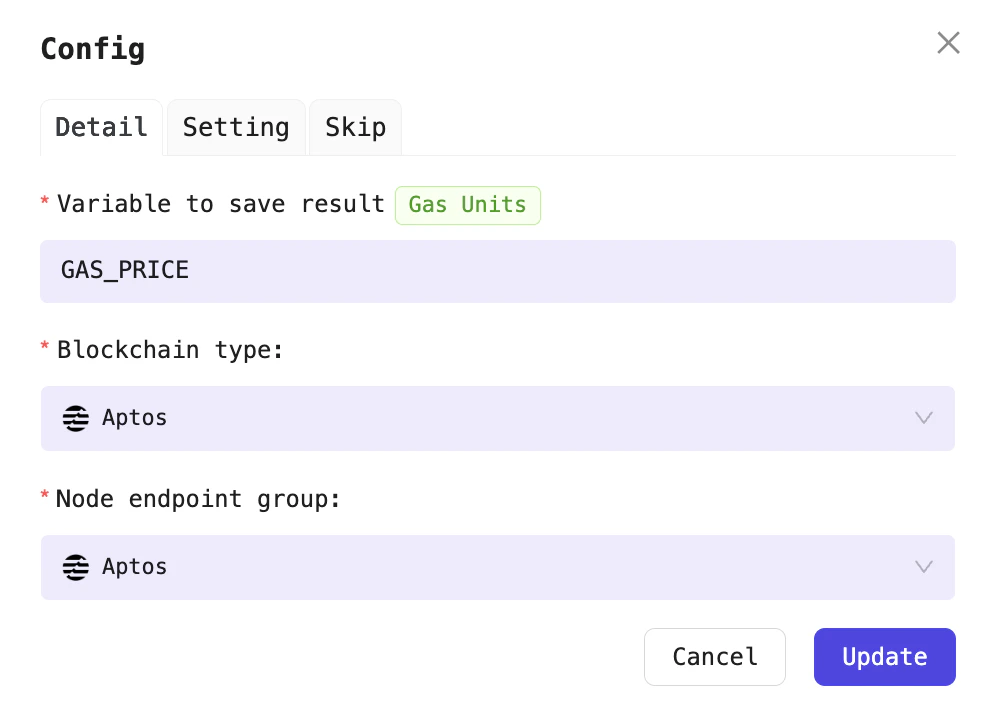Click the "Variable to save result" label

click(x=220, y=204)
